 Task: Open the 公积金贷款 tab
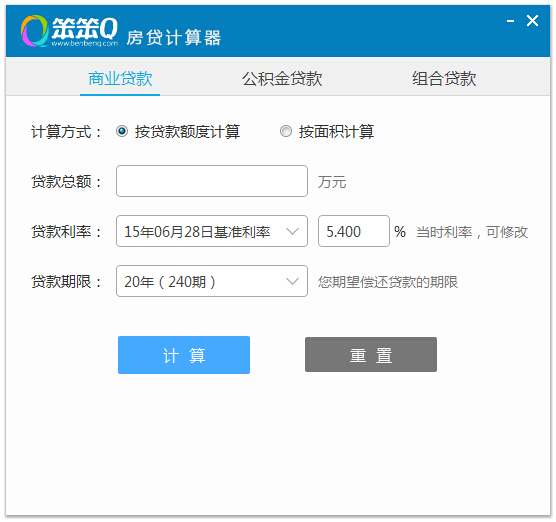coord(282,78)
